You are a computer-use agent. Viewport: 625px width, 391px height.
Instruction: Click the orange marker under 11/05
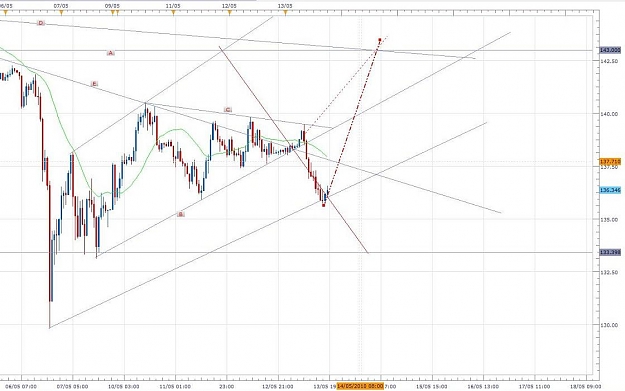coord(173,13)
